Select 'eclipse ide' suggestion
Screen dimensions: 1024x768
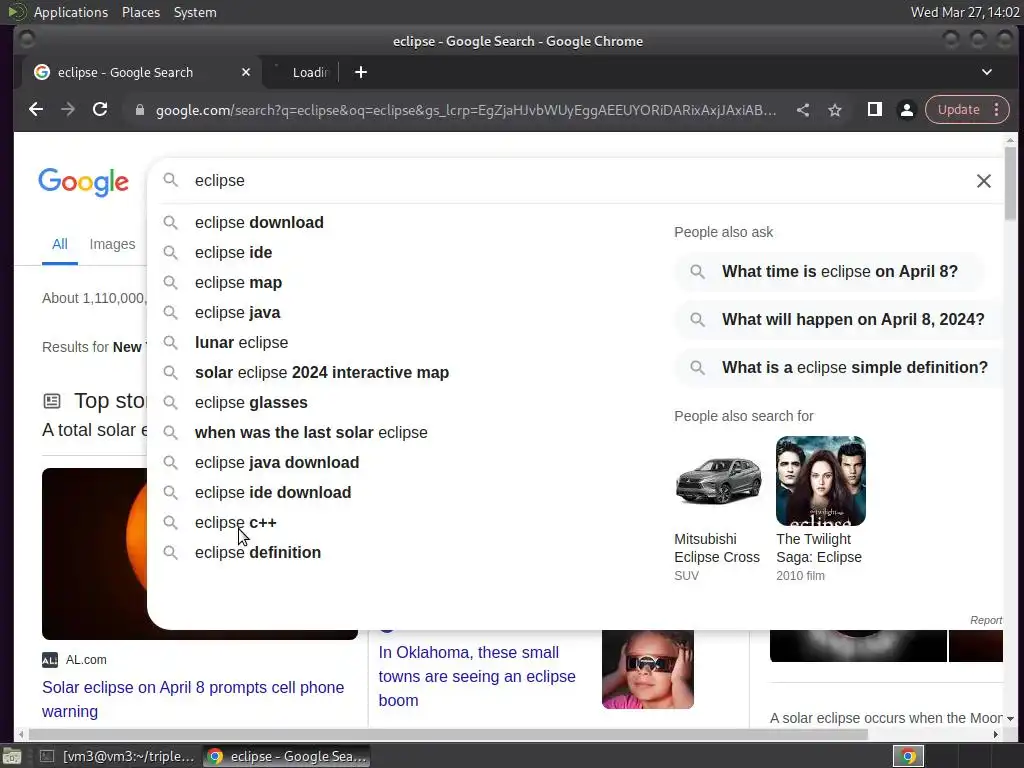pyautogui.click(x=233, y=253)
